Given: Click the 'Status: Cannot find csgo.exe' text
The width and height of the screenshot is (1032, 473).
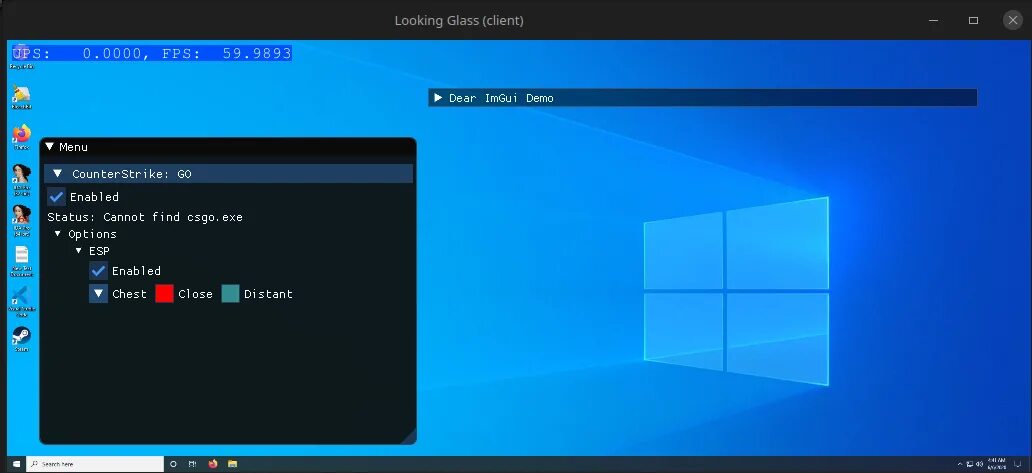Looking at the screenshot, I should [145, 217].
